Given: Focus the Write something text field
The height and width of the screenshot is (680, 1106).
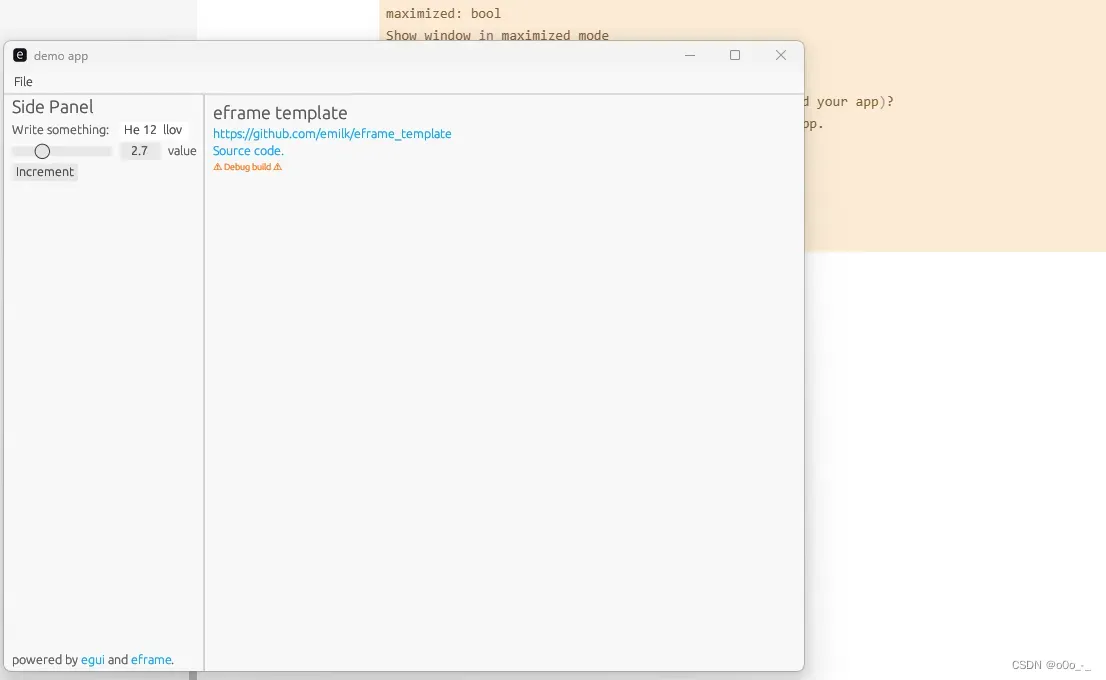Looking at the screenshot, I should pos(153,130).
